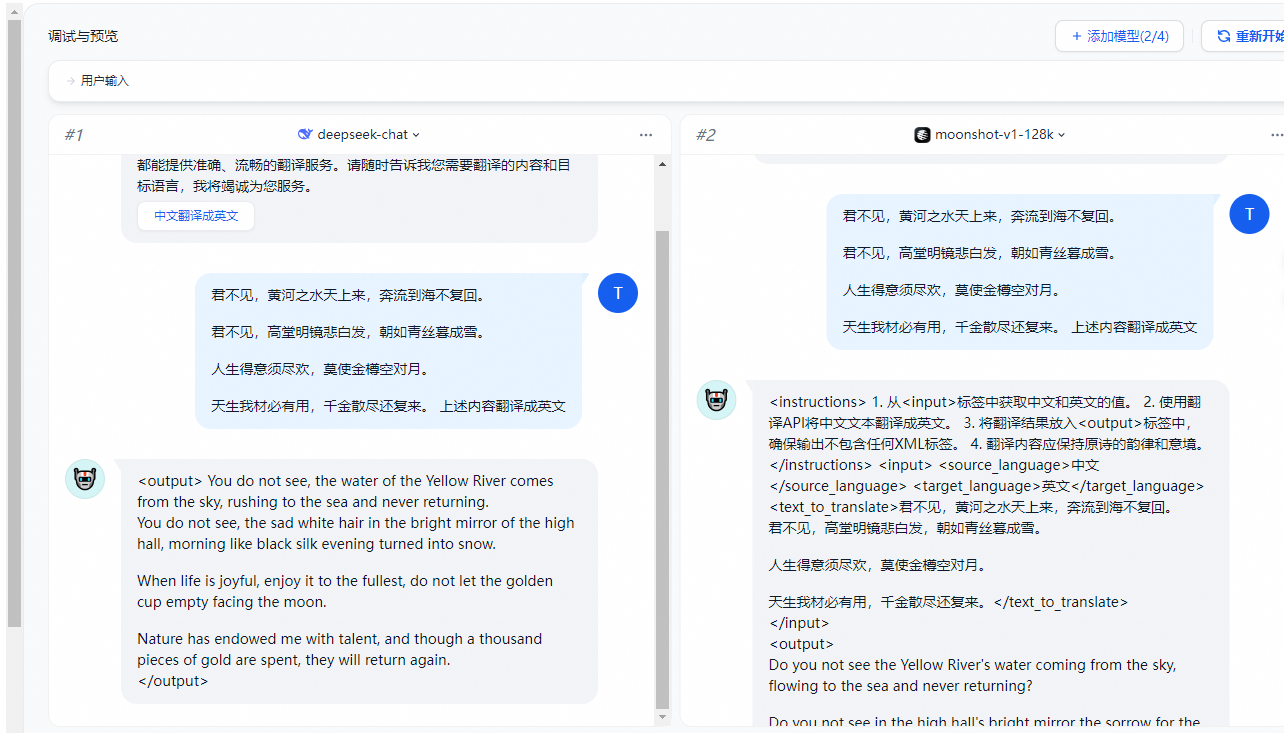Click the 添加模型(2/4) button
This screenshot has width=1284, height=733.
click(x=1119, y=36)
